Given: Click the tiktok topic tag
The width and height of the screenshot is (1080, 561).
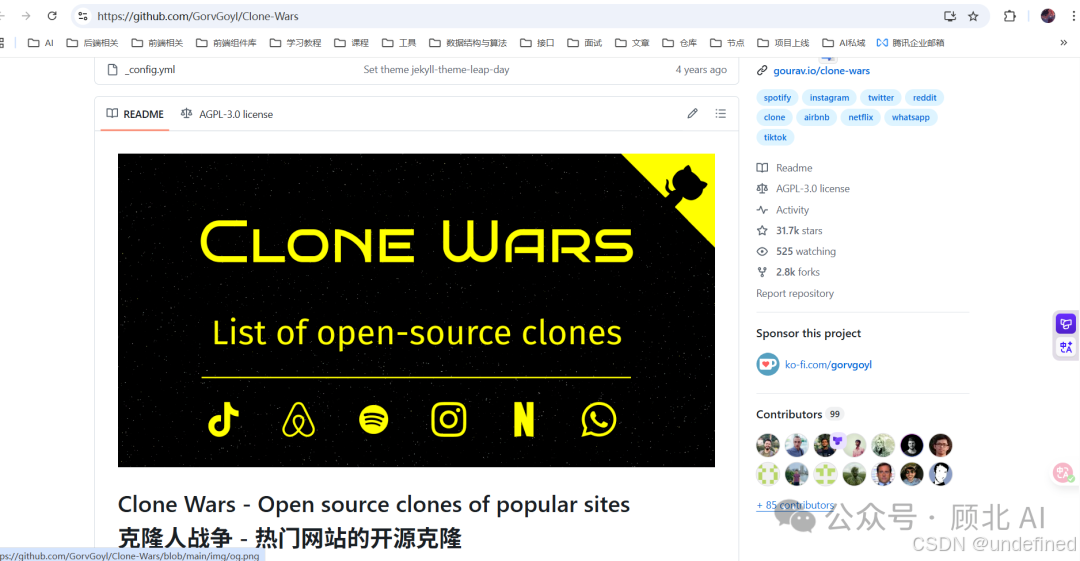Looking at the screenshot, I should click(775, 137).
